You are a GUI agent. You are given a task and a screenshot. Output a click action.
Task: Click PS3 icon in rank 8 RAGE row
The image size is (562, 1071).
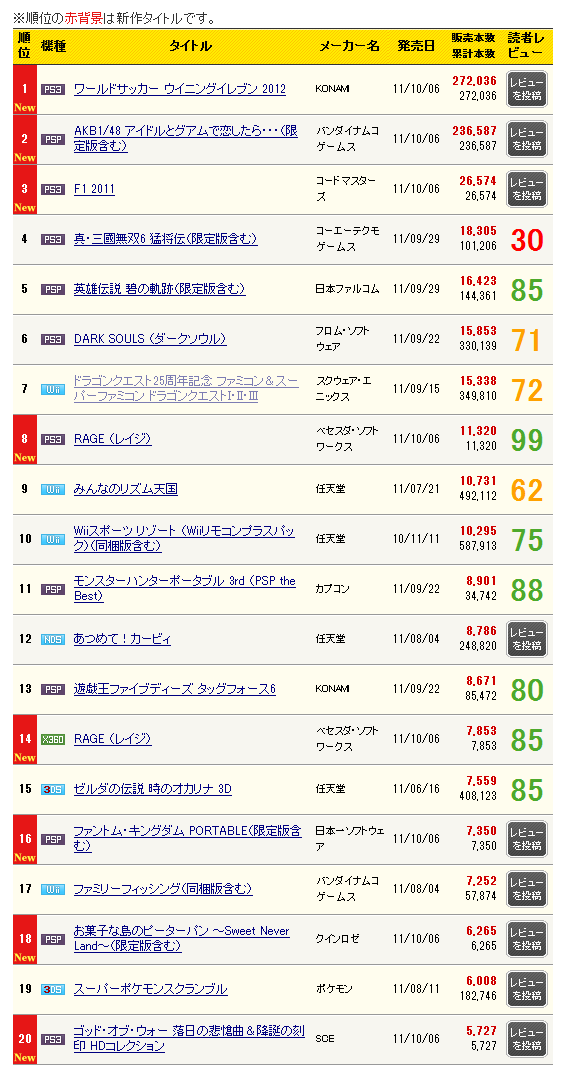pos(53,439)
